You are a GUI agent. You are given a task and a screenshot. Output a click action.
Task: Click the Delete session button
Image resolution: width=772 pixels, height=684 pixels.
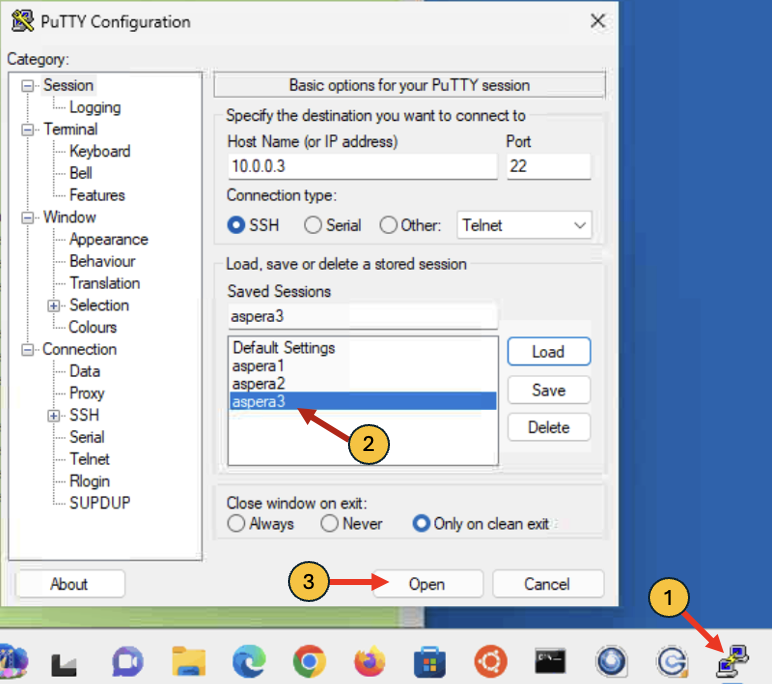(548, 427)
